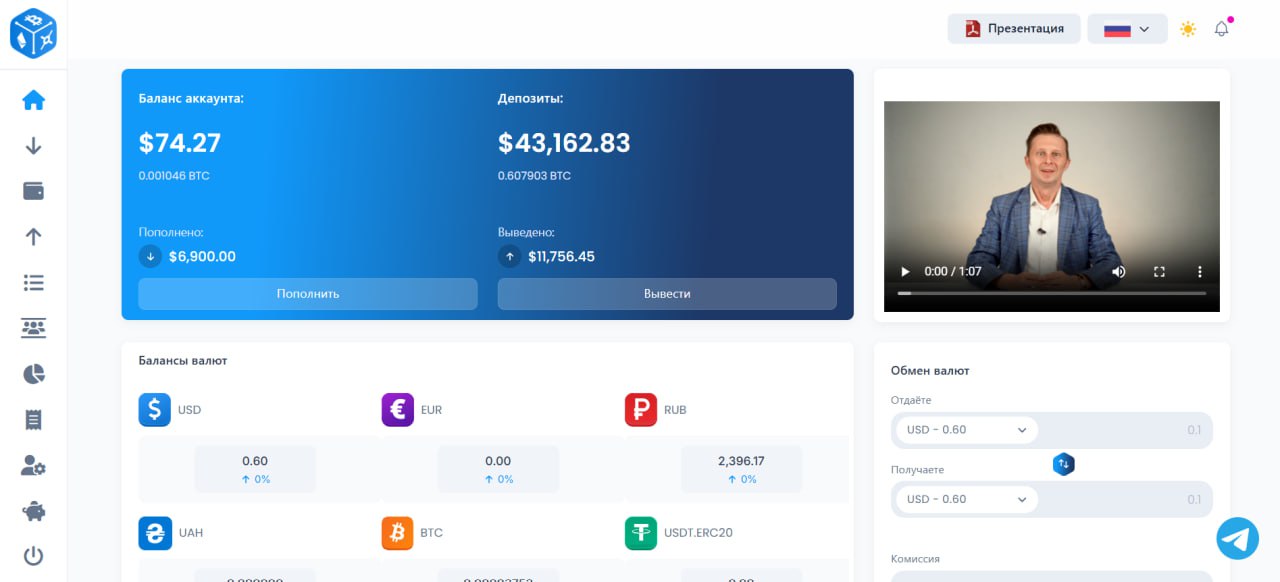The height and width of the screenshot is (582, 1280).
Task: Mute the video sound
Action: (1118, 272)
